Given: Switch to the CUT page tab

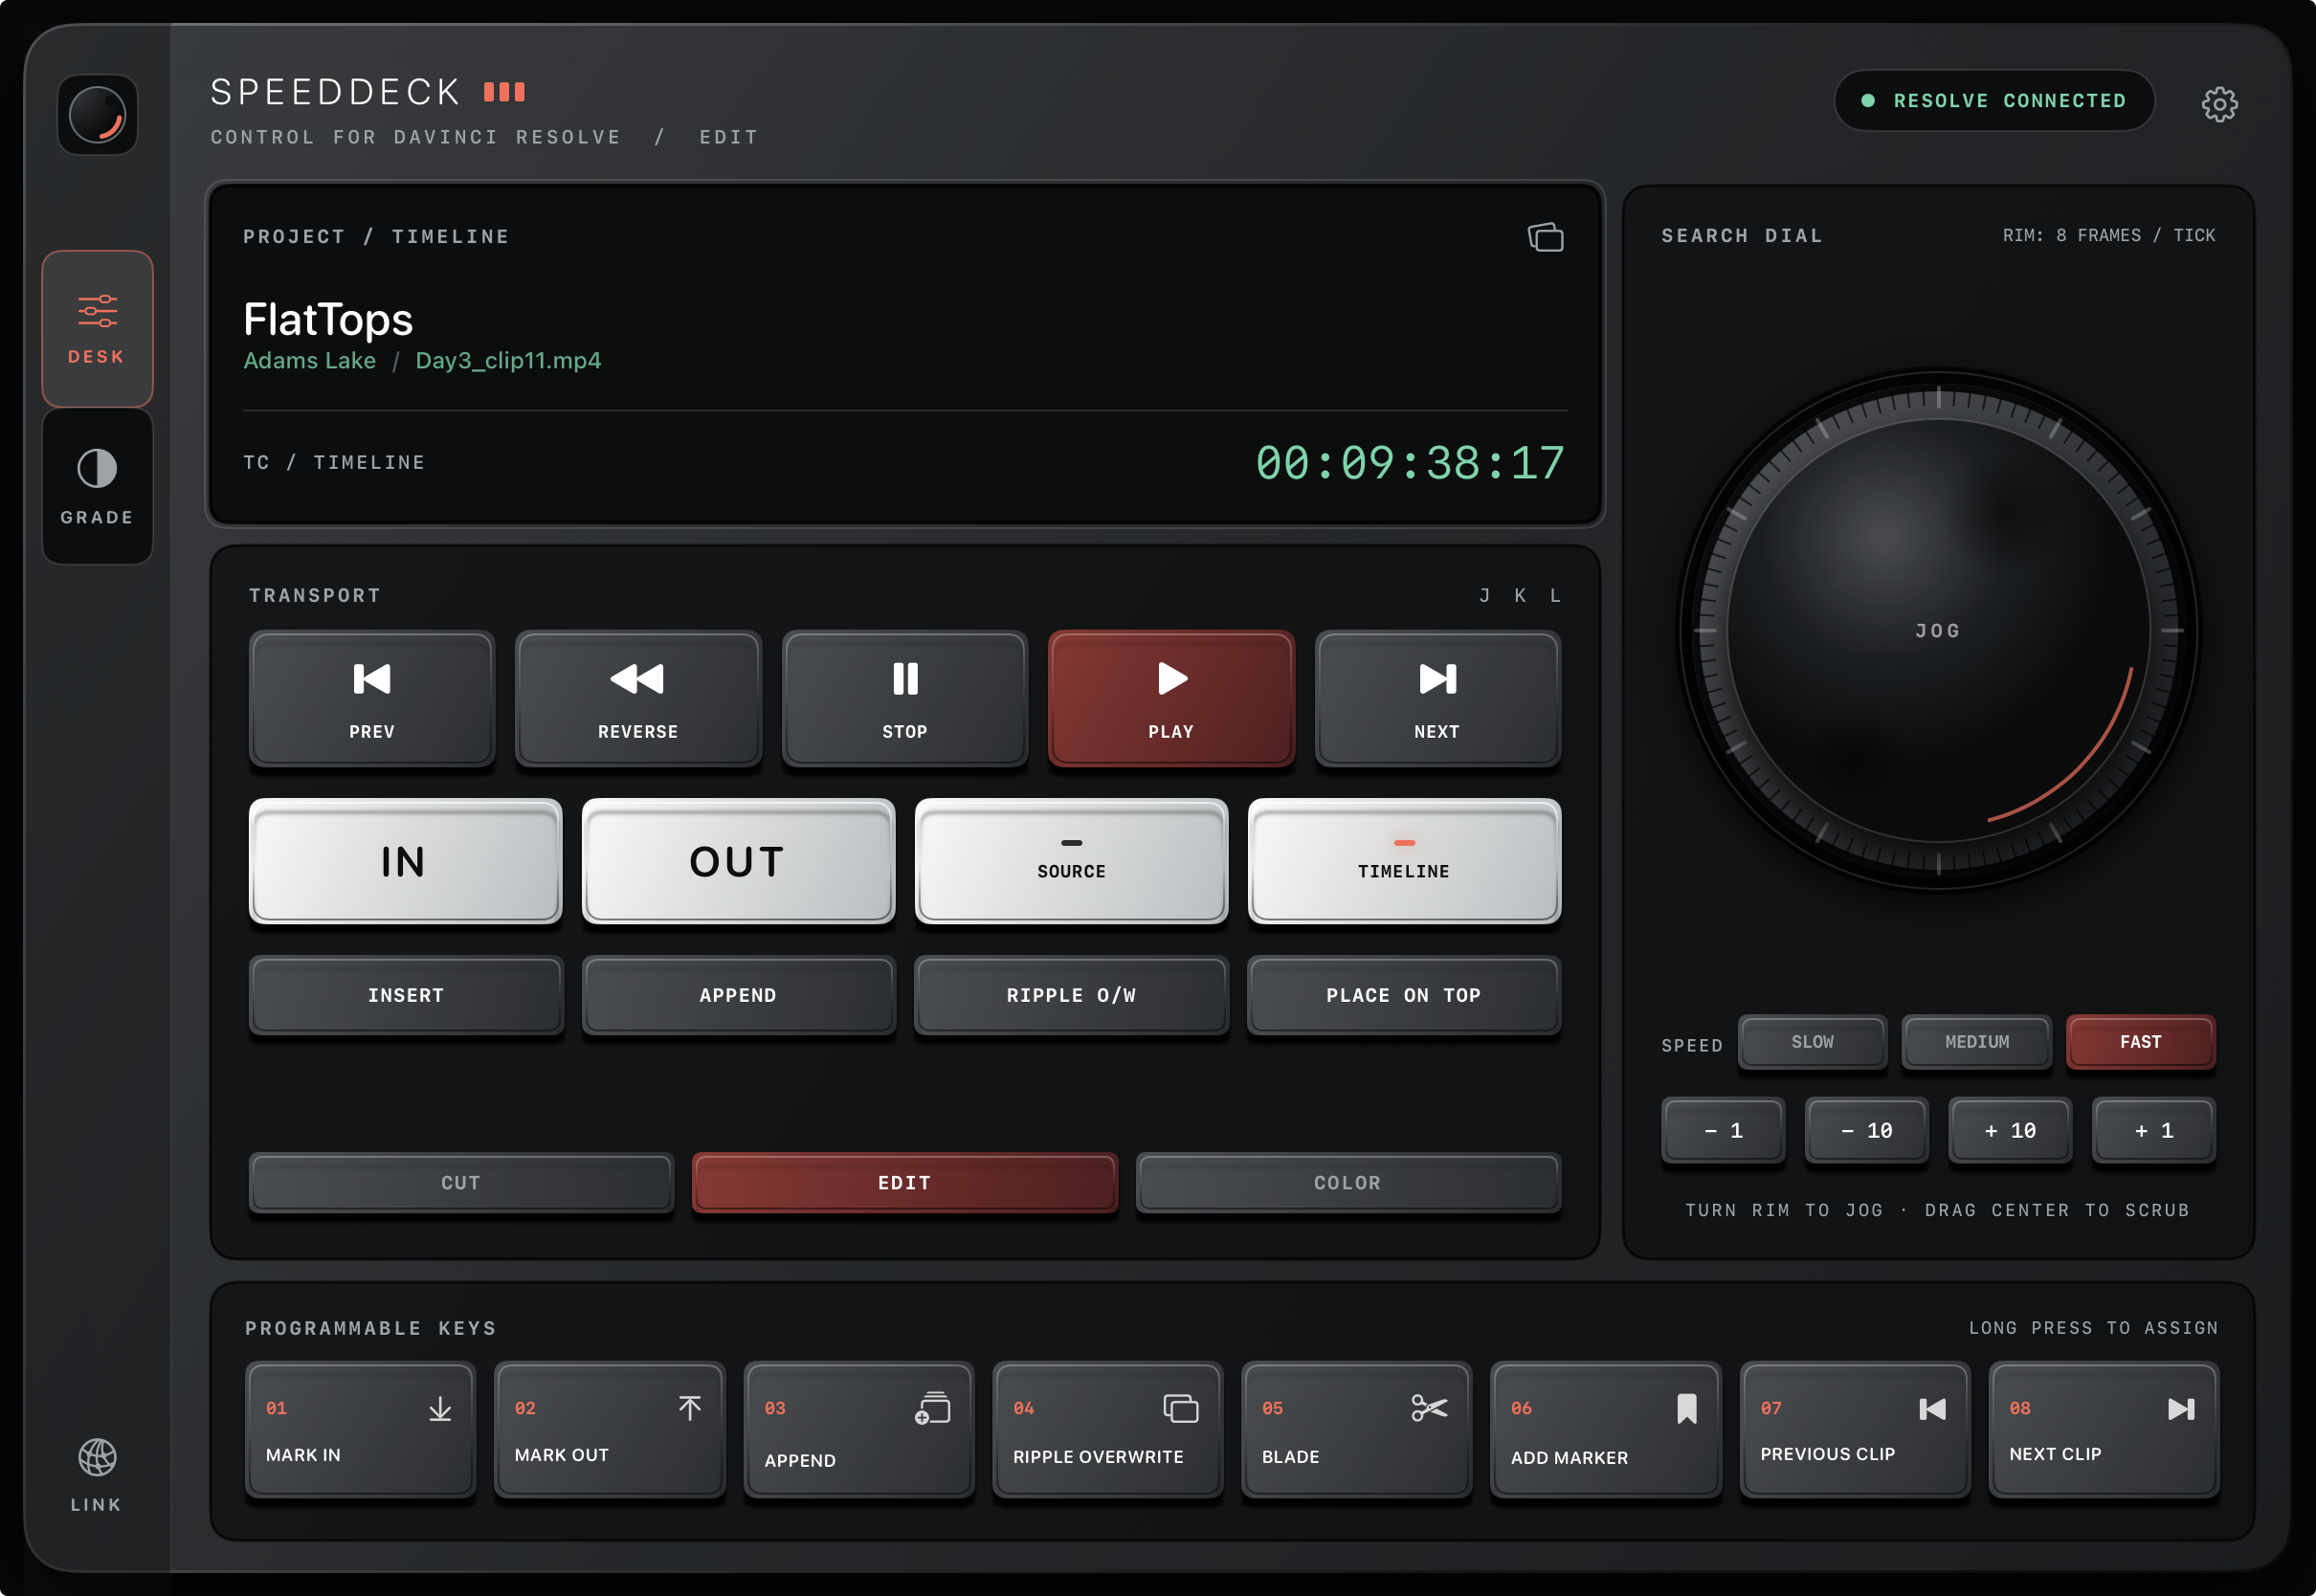Looking at the screenshot, I should click(x=461, y=1183).
